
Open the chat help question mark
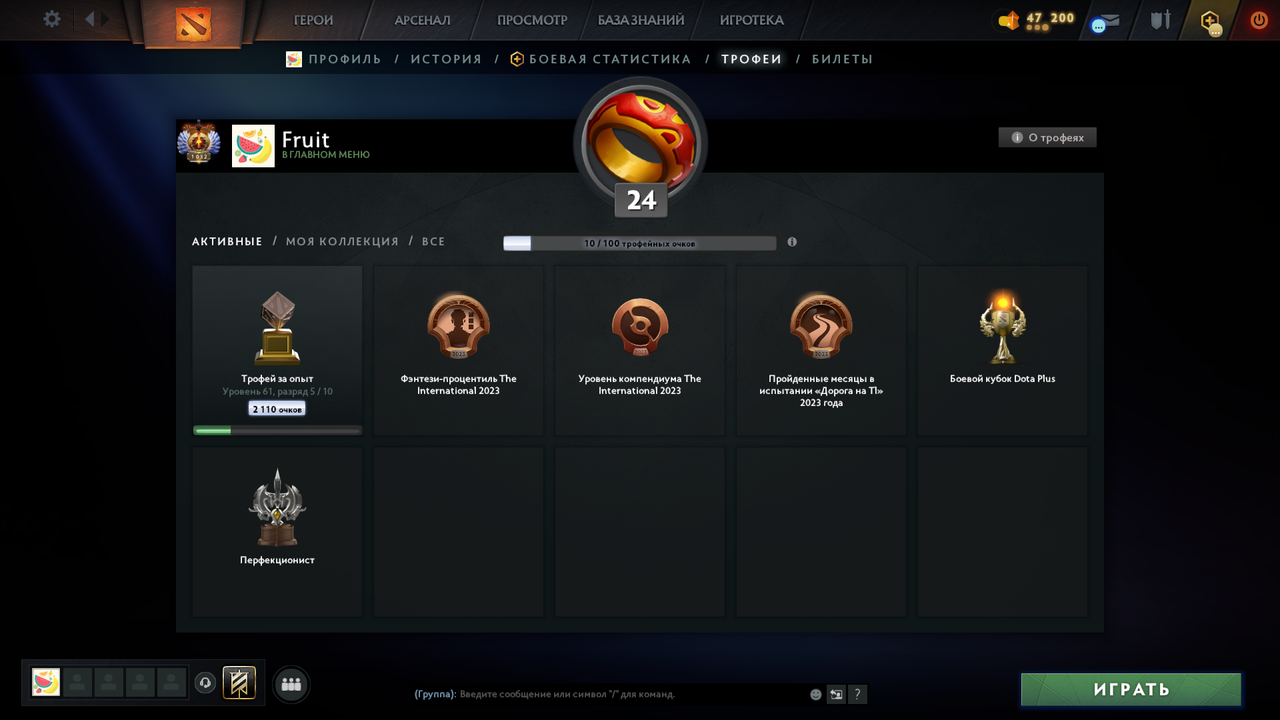tap(857, 694)
